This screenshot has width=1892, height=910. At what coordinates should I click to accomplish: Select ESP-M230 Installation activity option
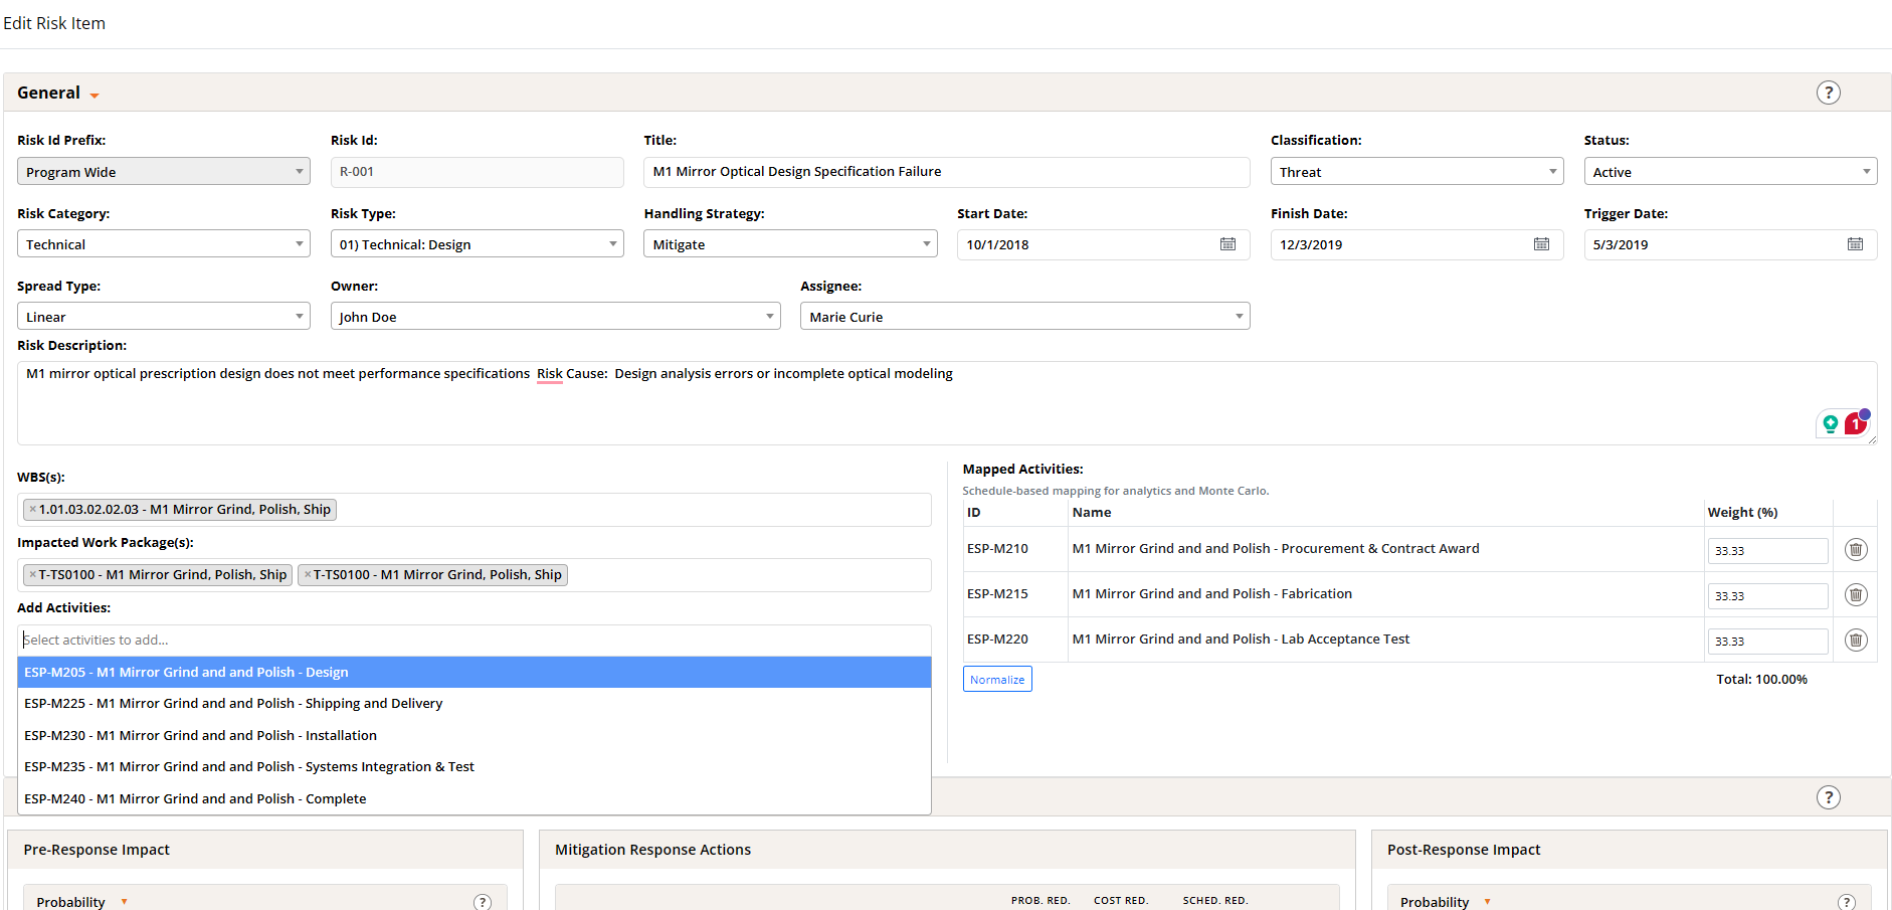coord(474,735)
